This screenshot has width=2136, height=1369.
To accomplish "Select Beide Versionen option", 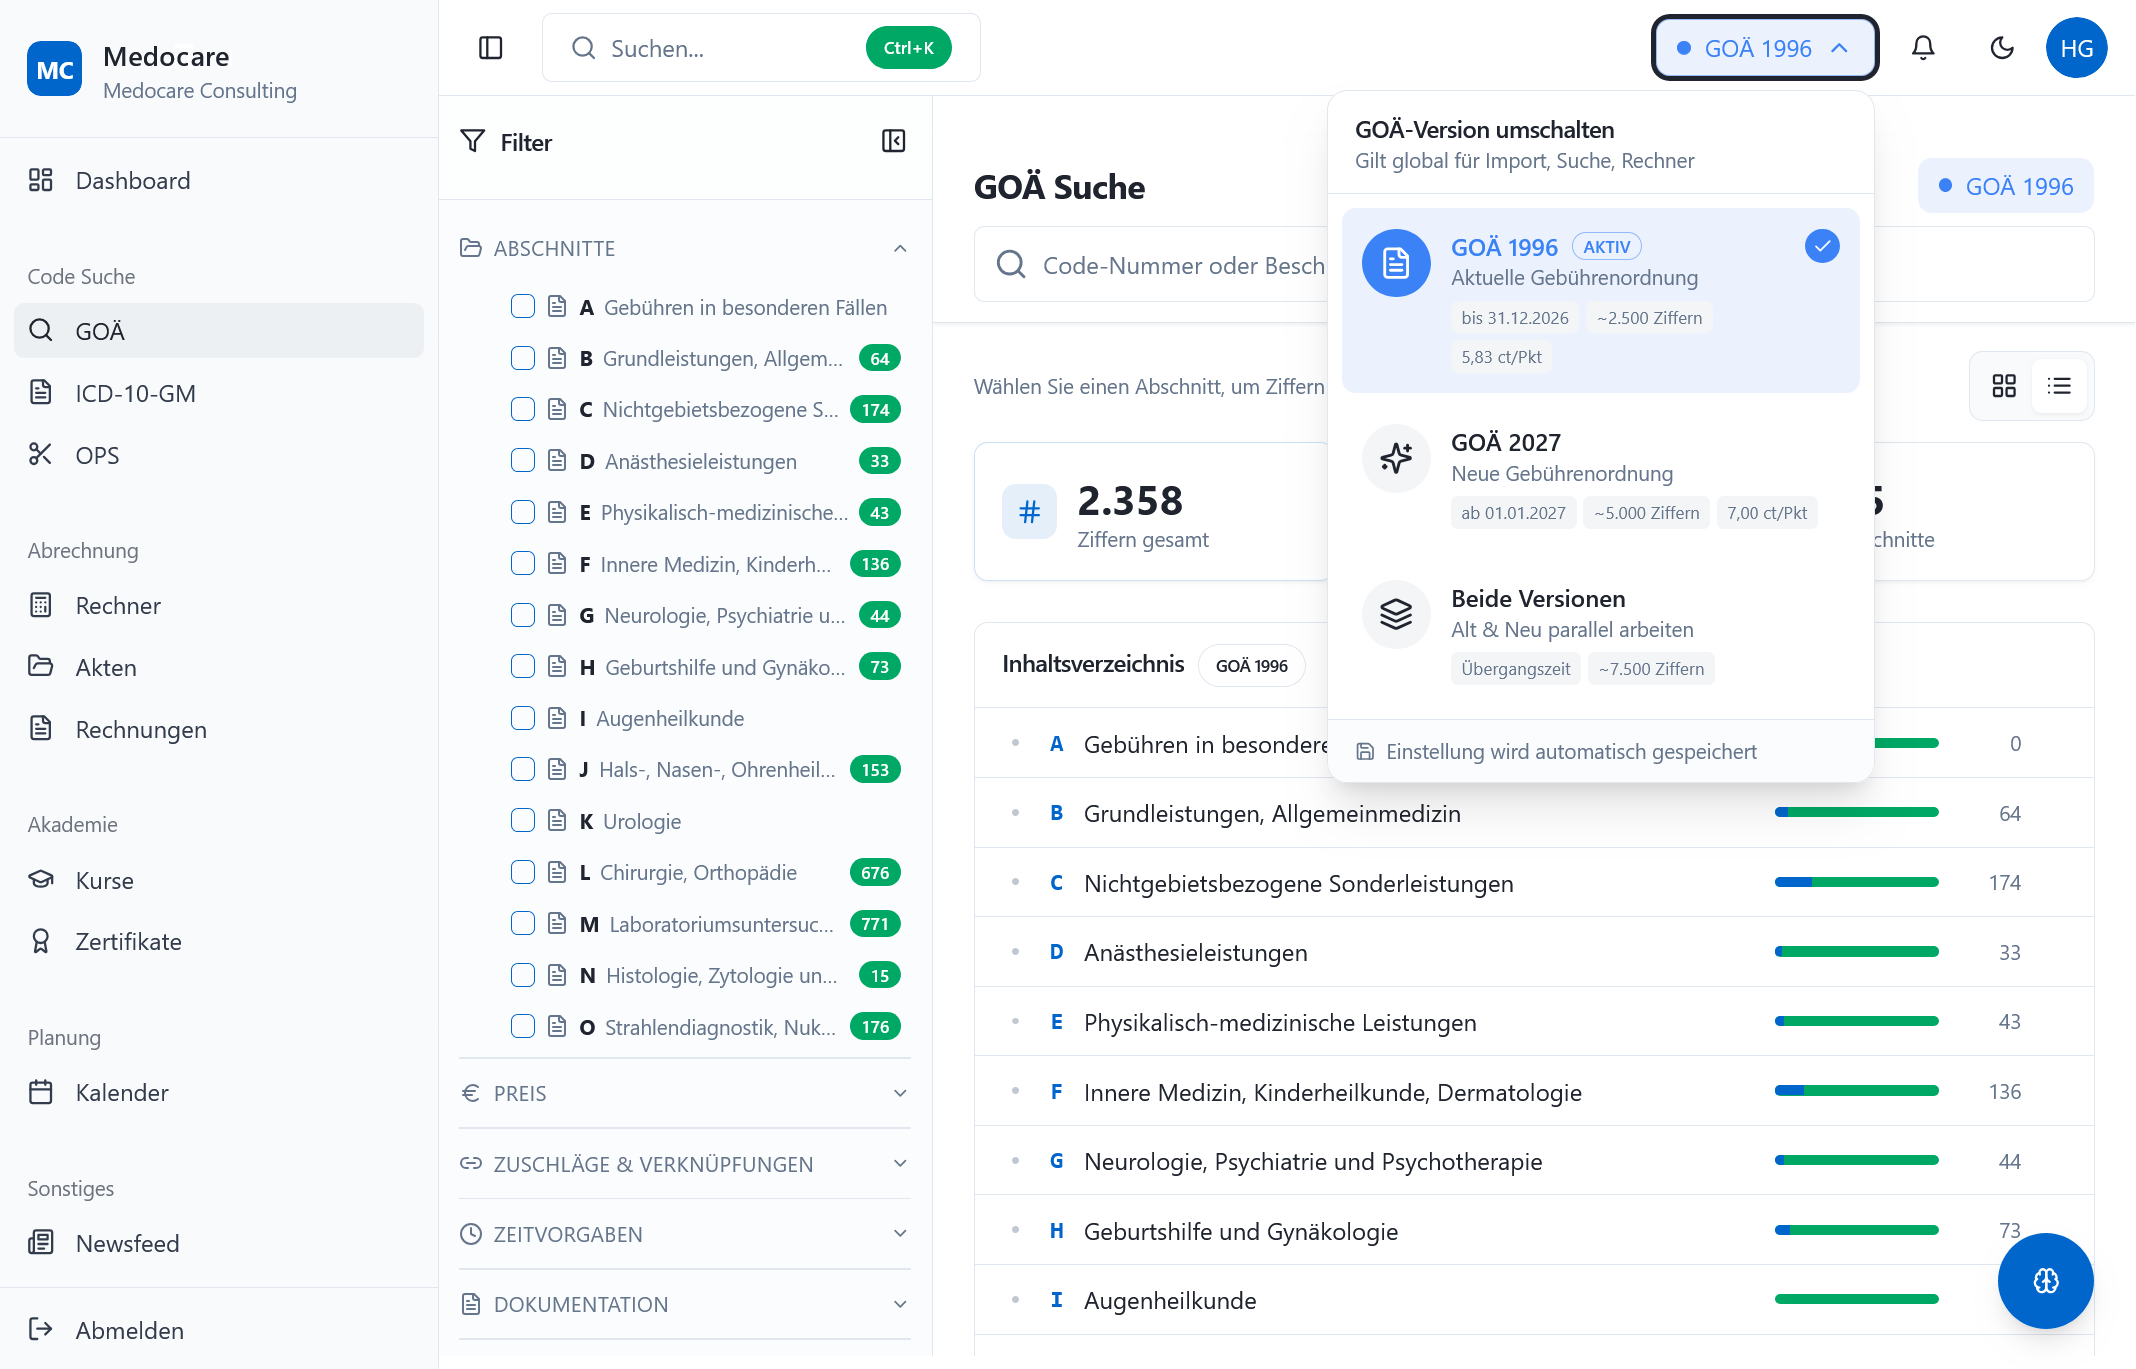I will [1600, 633].
